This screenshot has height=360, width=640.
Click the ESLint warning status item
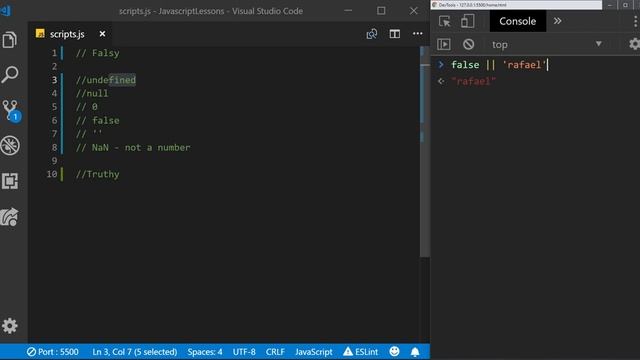pos(361,352)
